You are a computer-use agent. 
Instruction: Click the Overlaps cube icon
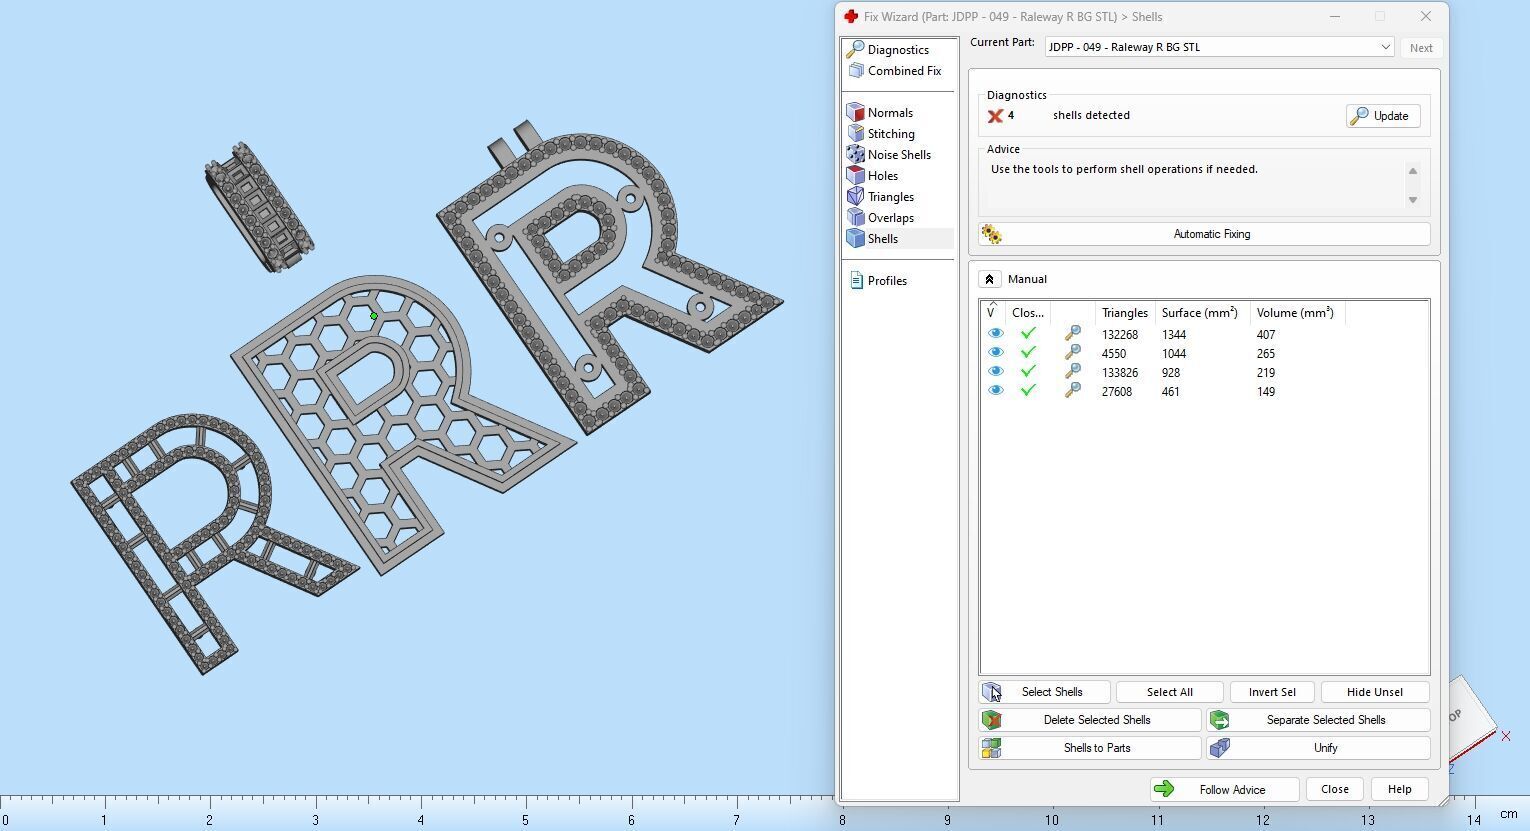tap(855, 217)
